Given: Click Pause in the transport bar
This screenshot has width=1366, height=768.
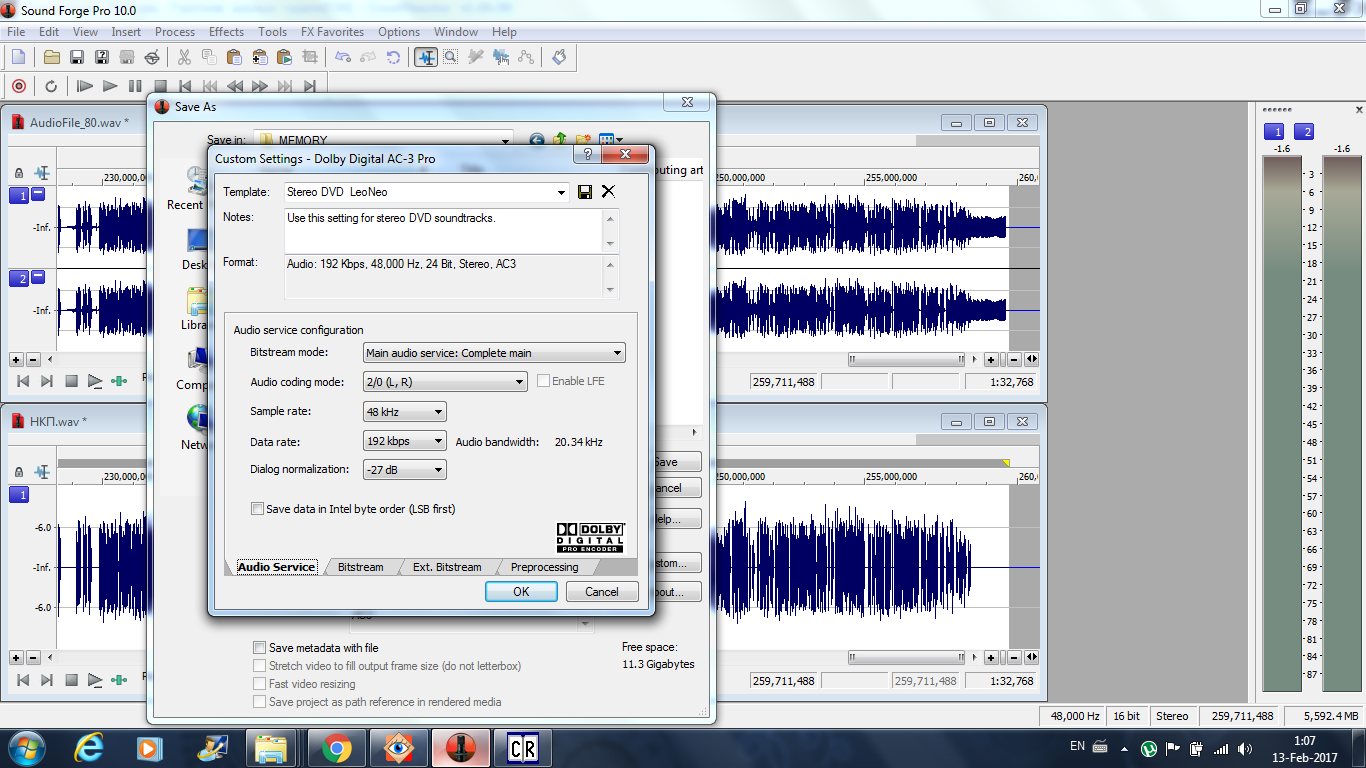Looking at the screenshot, I should click(135, 86).
